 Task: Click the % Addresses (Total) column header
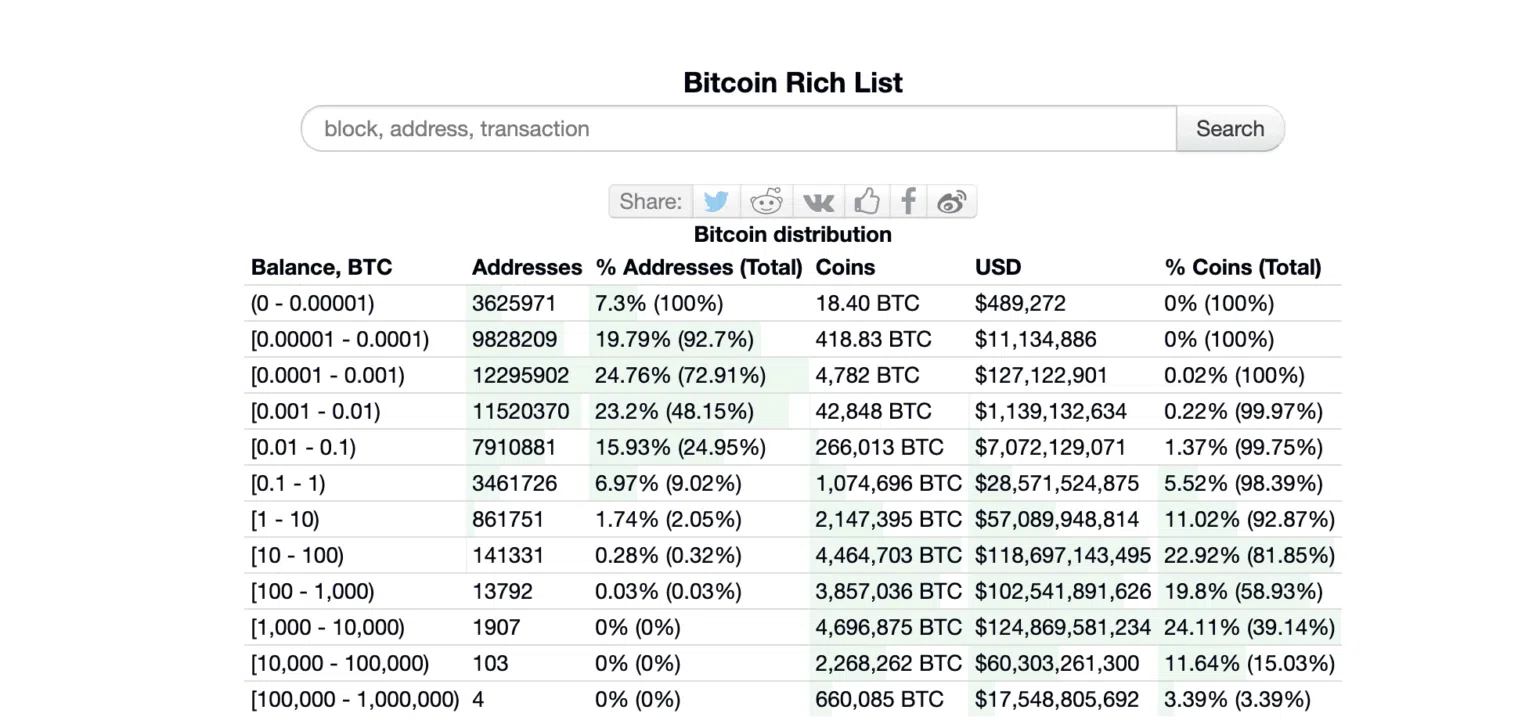[699, 267]
